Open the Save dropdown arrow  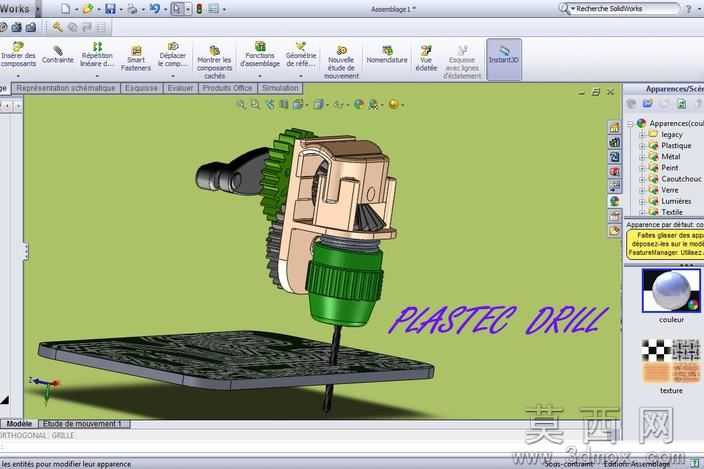pyautogui.click(x=121, y=9)
